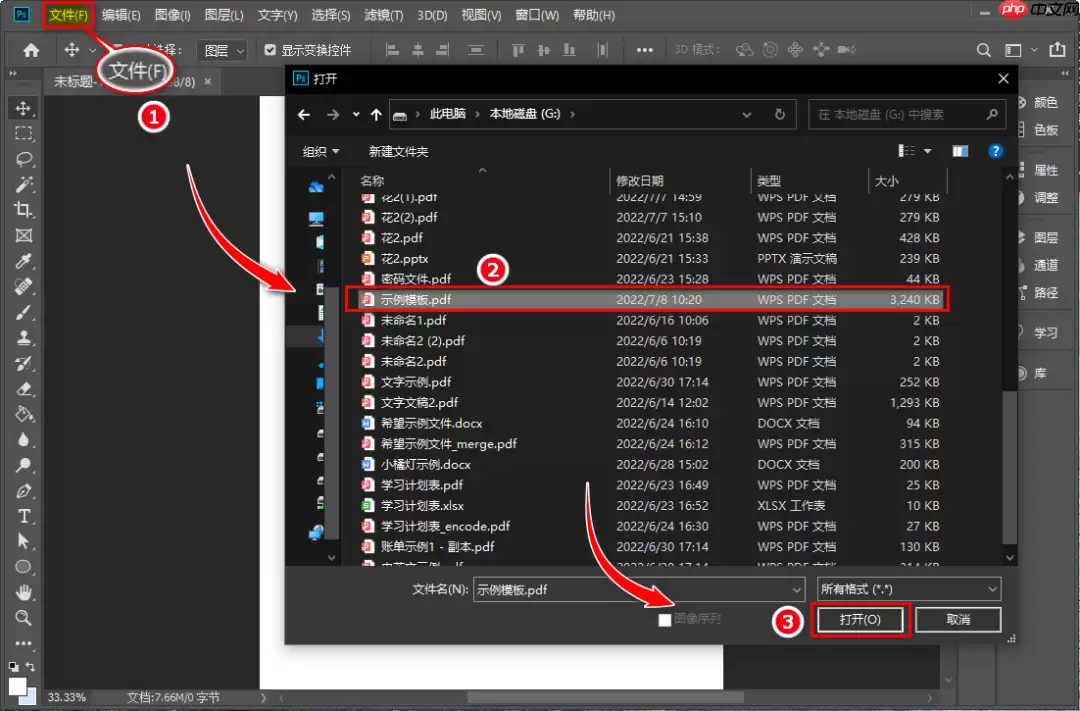Click the search icon in the options bar
This screenshot has height=711, width=1080.
982,49
